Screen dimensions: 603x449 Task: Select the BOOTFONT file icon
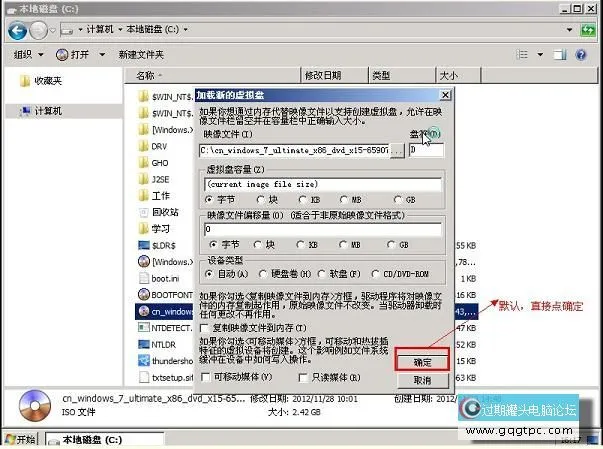(x=143, y=294)
